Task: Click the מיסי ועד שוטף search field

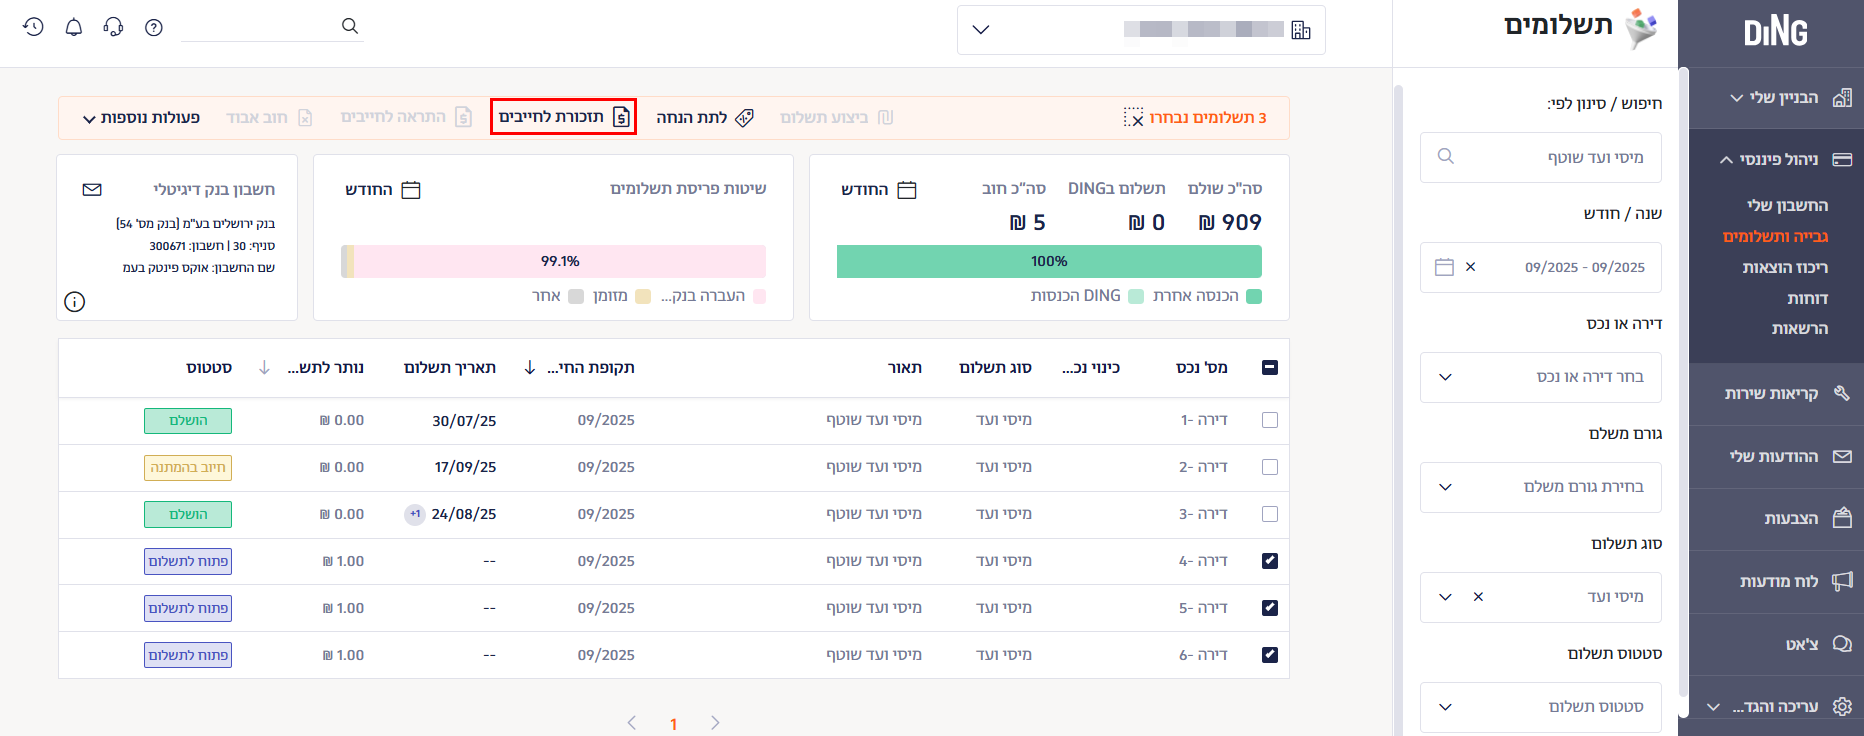Action: coord(1540,157)
